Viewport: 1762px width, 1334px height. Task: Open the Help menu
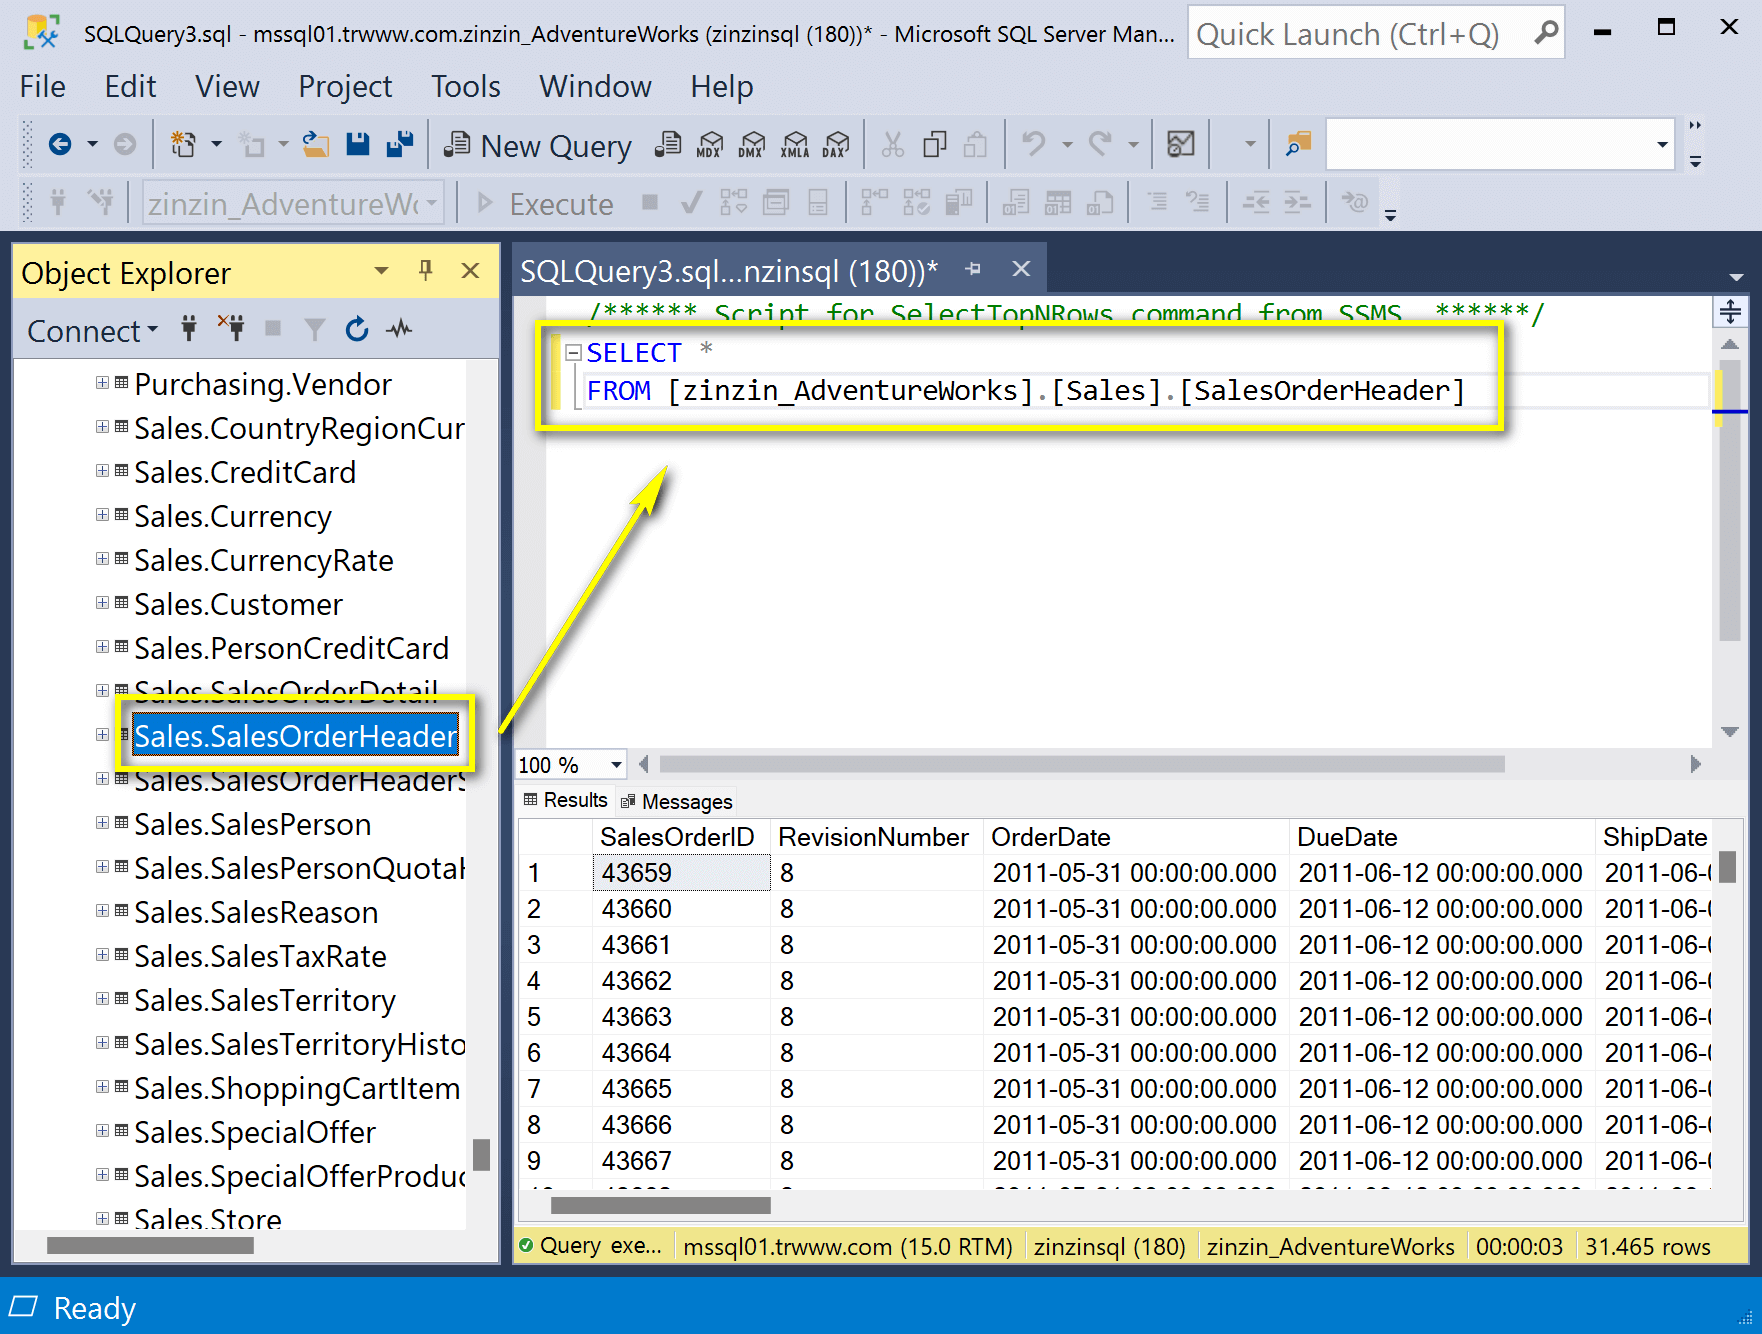pos(721,87)
